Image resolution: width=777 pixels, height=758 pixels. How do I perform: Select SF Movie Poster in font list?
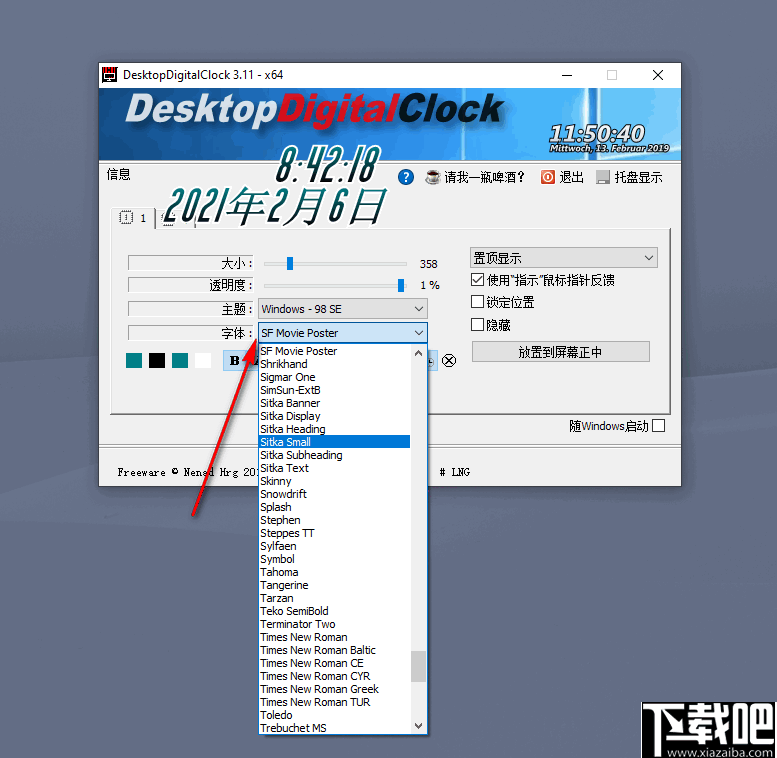pyautogui.click(x=334, y=351)
